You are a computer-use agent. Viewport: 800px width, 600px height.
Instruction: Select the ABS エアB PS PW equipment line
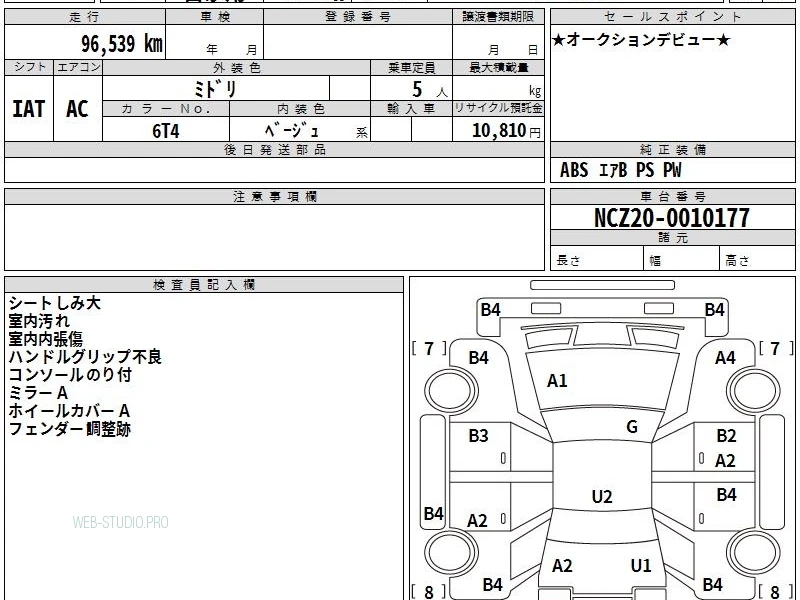620,170
